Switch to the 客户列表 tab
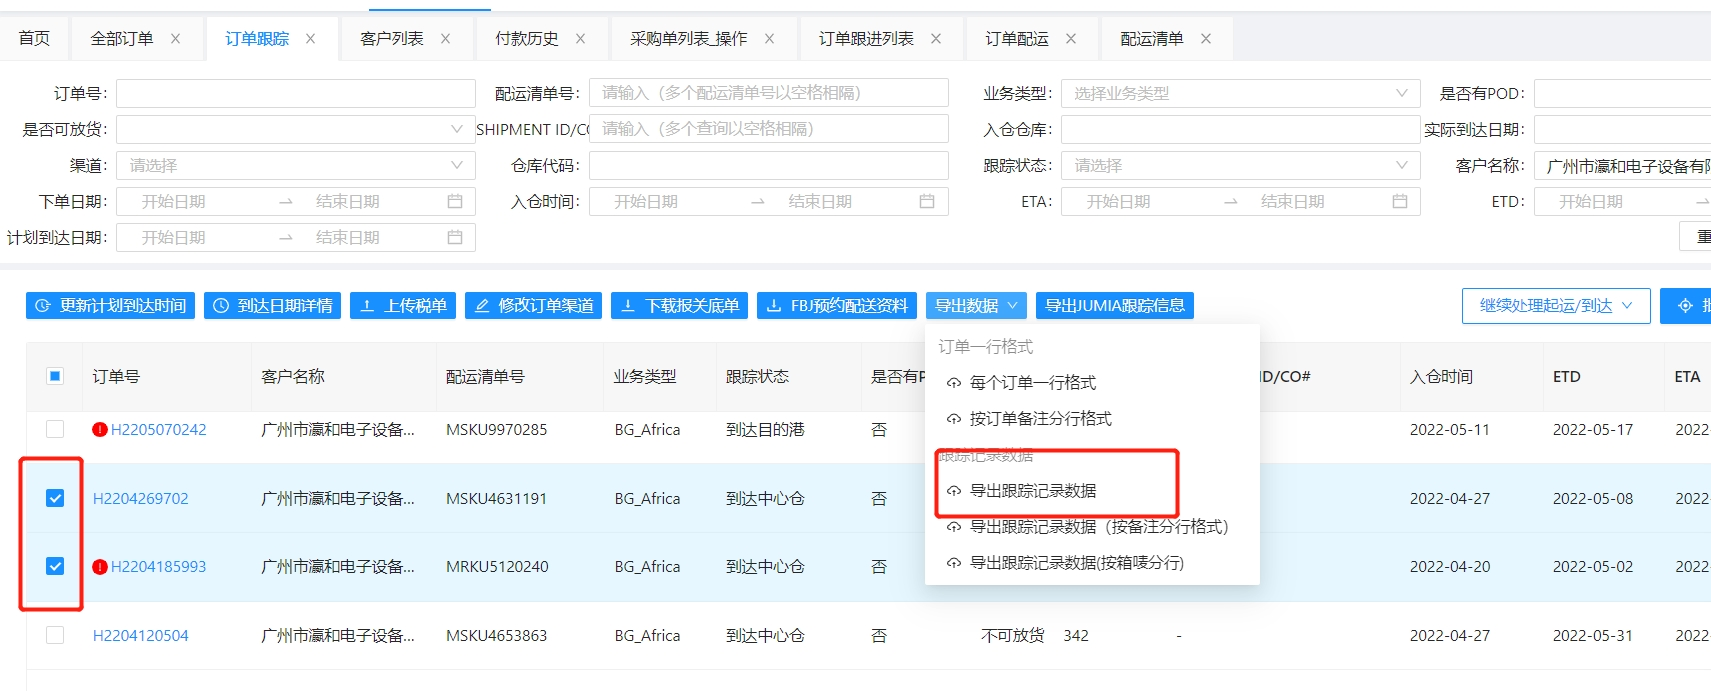 (391, 39)
